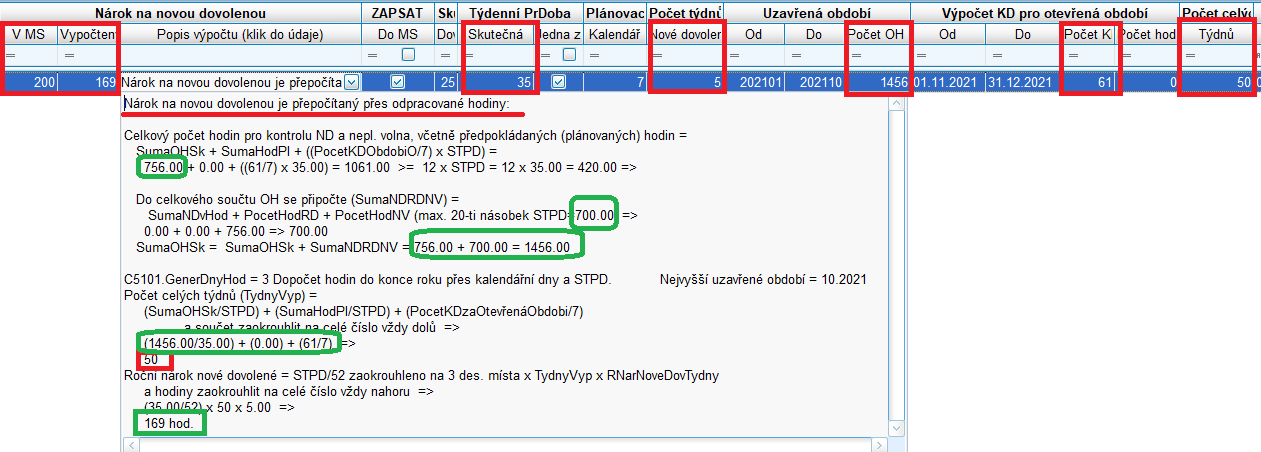Click the equals filter icon under Výpočet KD Od

pos(921,56)
